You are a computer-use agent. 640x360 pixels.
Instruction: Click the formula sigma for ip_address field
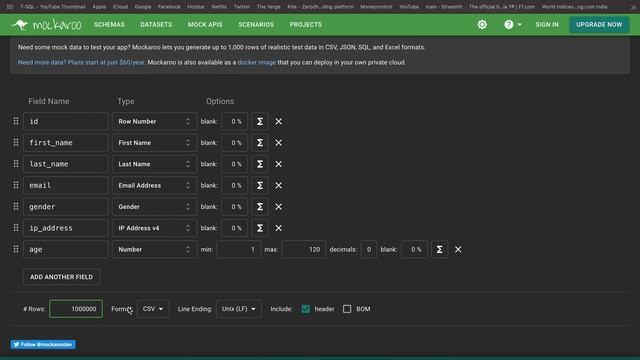[260, 228]
